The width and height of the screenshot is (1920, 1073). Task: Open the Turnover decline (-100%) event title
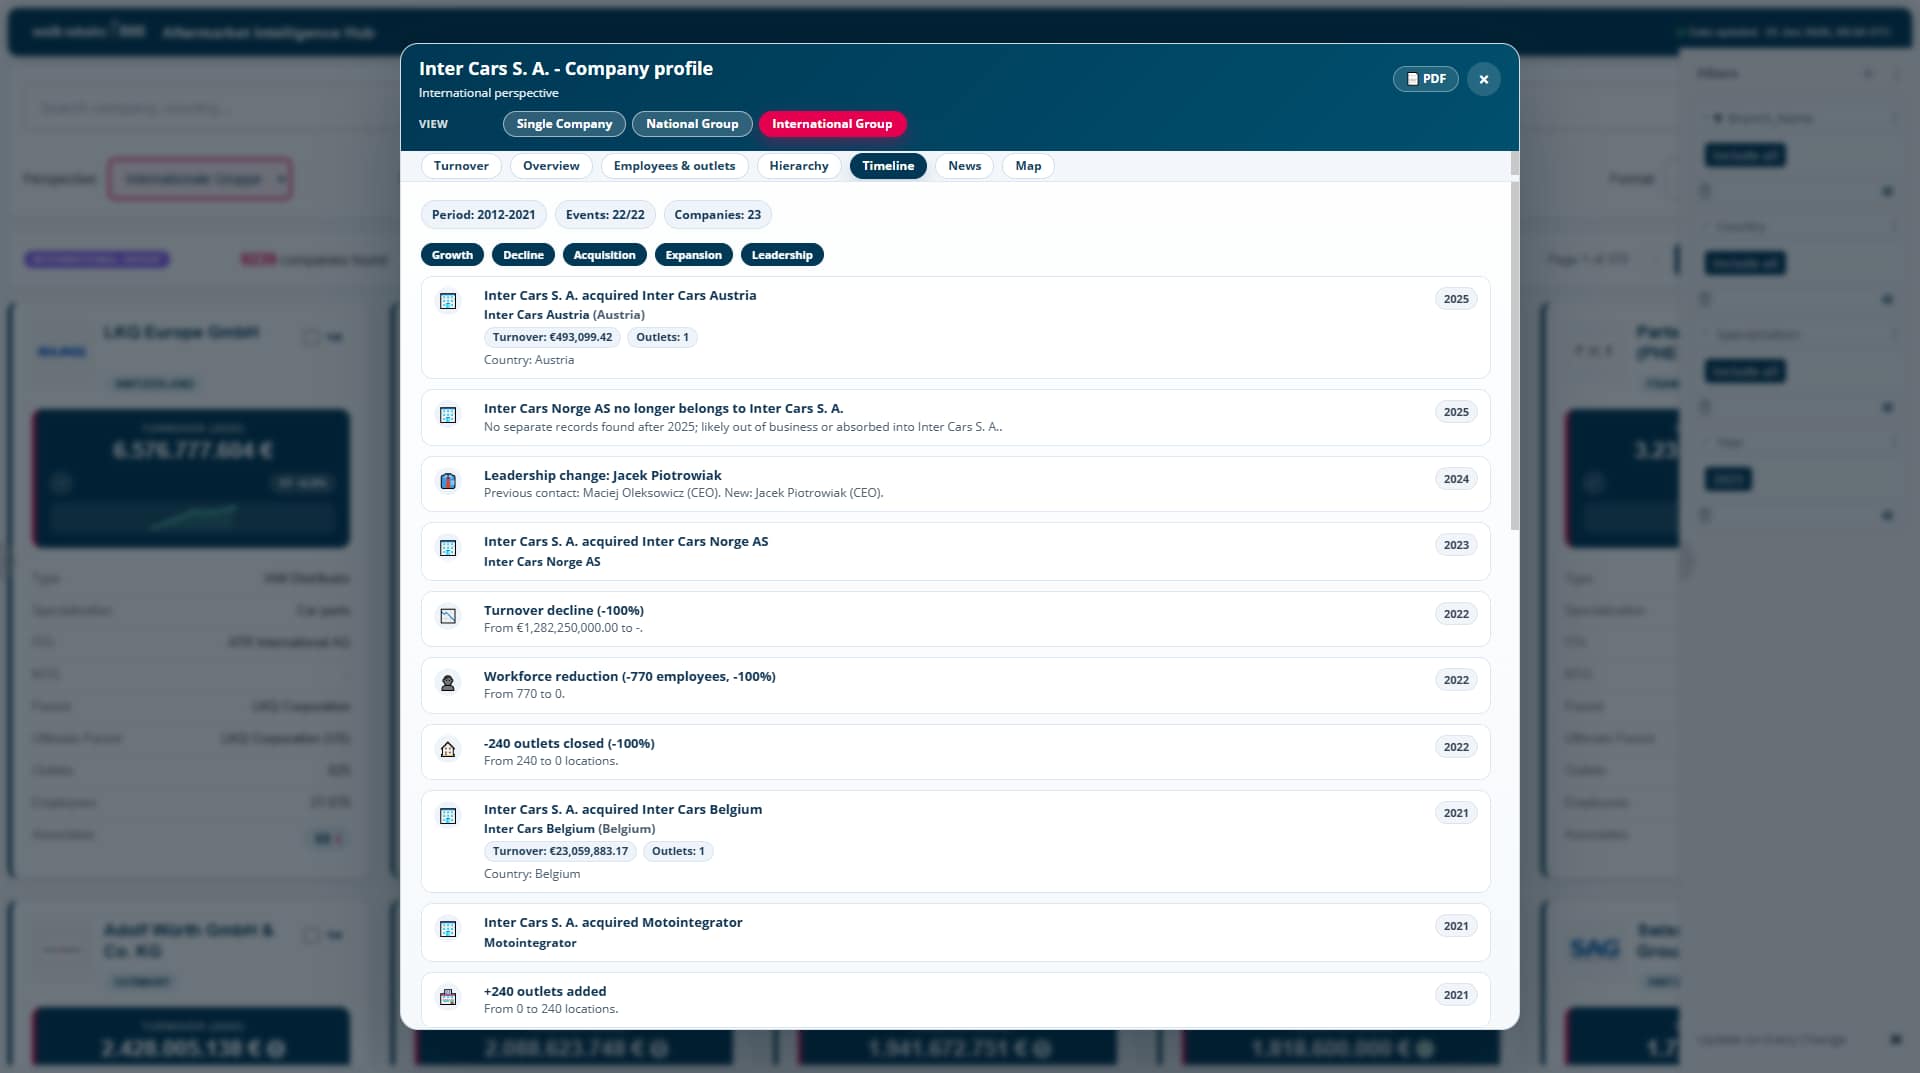(564, 610)
